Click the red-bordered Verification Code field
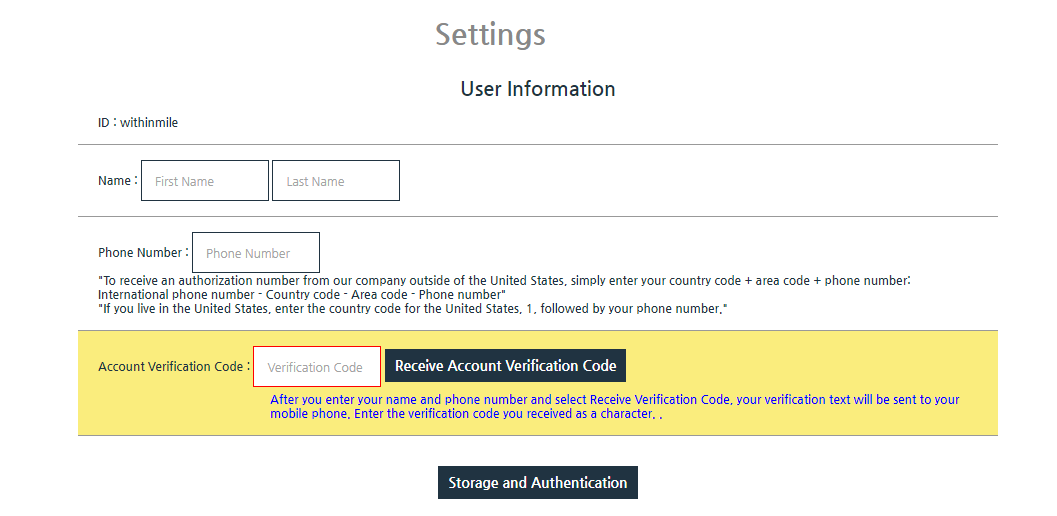1057x516 pixels. pos(317,366)
